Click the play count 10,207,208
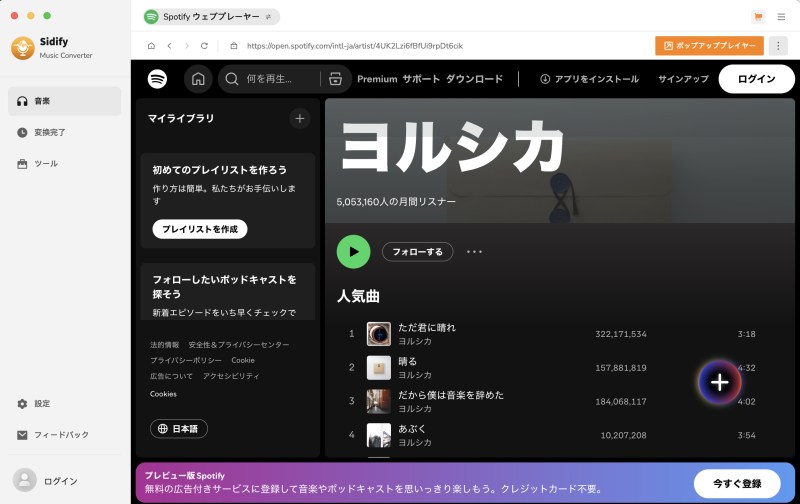 click(x=623, y=435)
